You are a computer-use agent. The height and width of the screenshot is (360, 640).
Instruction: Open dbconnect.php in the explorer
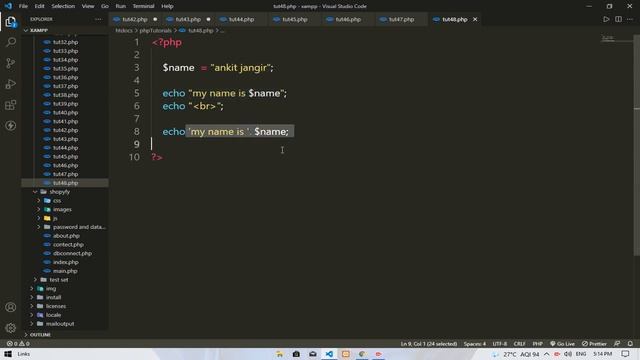[72, 253]
